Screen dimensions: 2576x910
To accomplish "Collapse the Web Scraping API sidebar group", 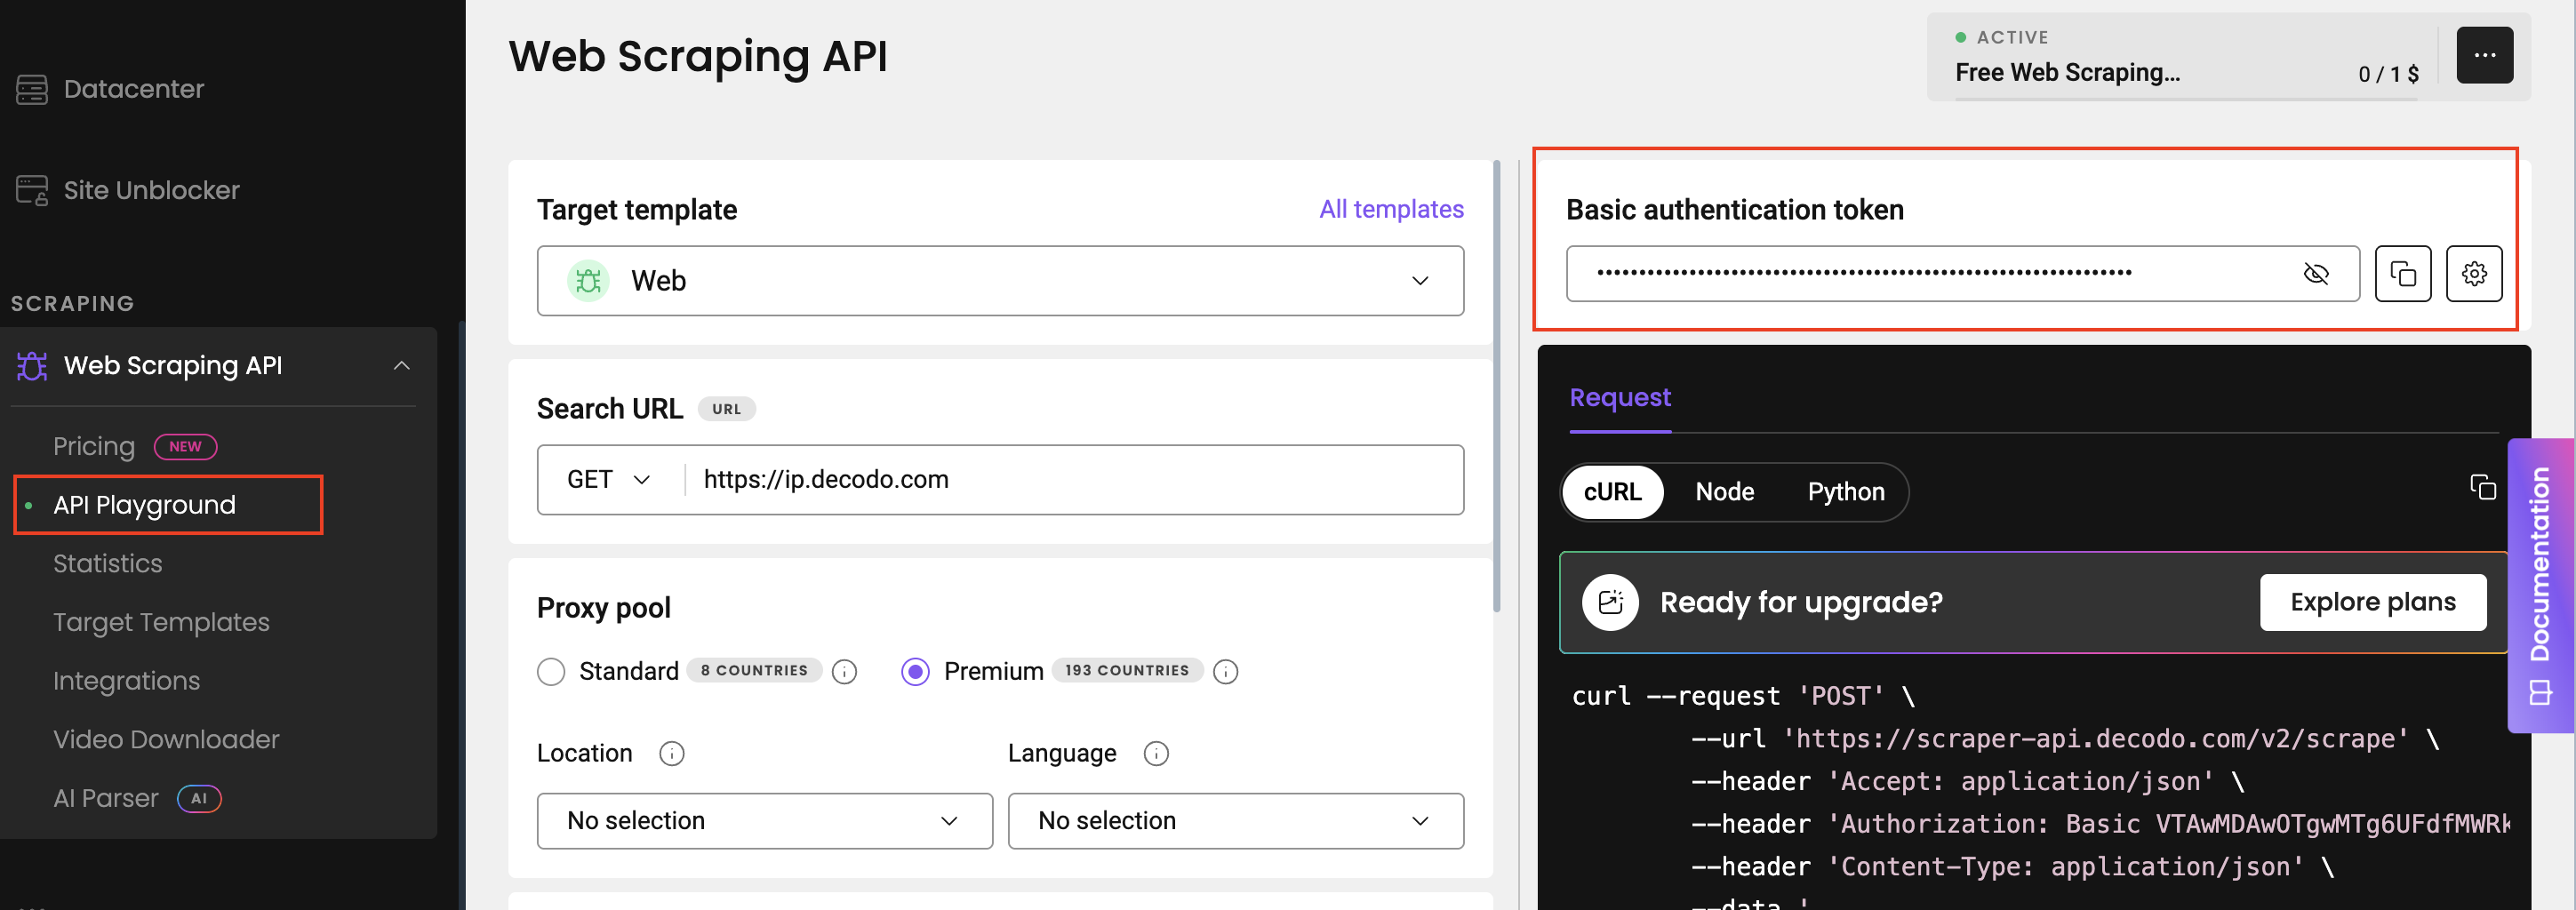I will [x=402, y=366].
